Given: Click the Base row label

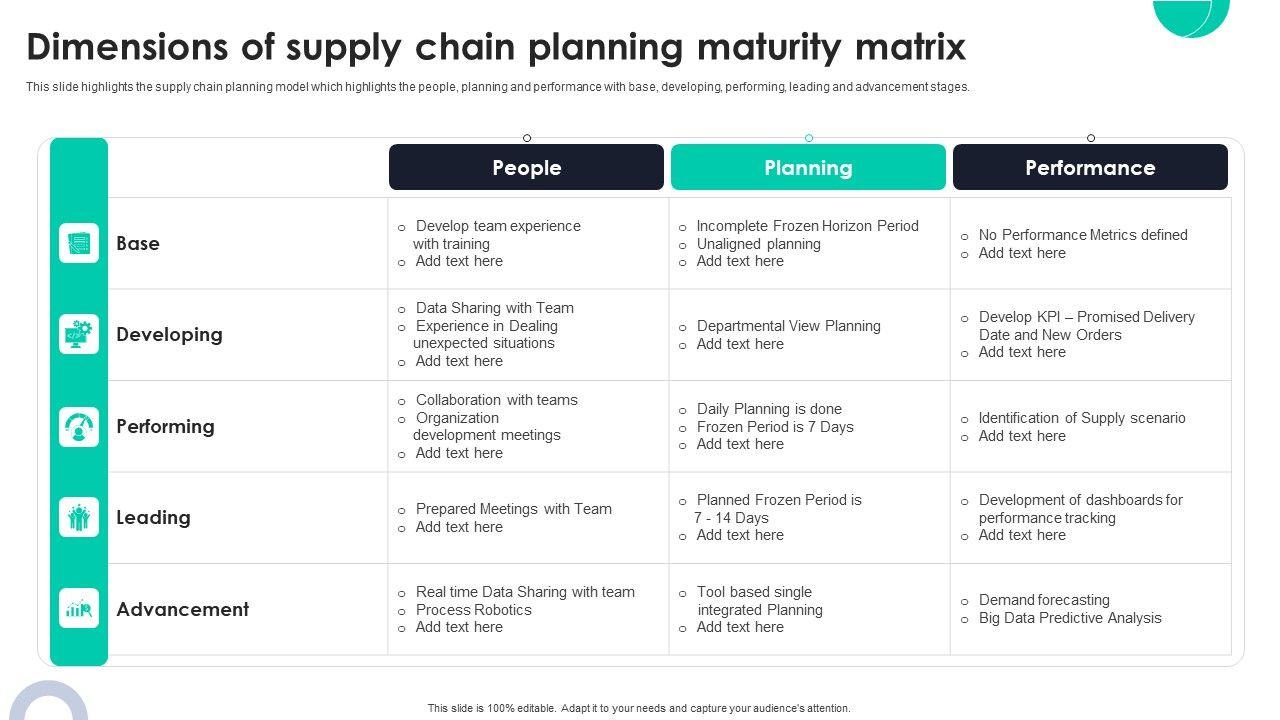Looking at the screenshot, I should (138, 243).
